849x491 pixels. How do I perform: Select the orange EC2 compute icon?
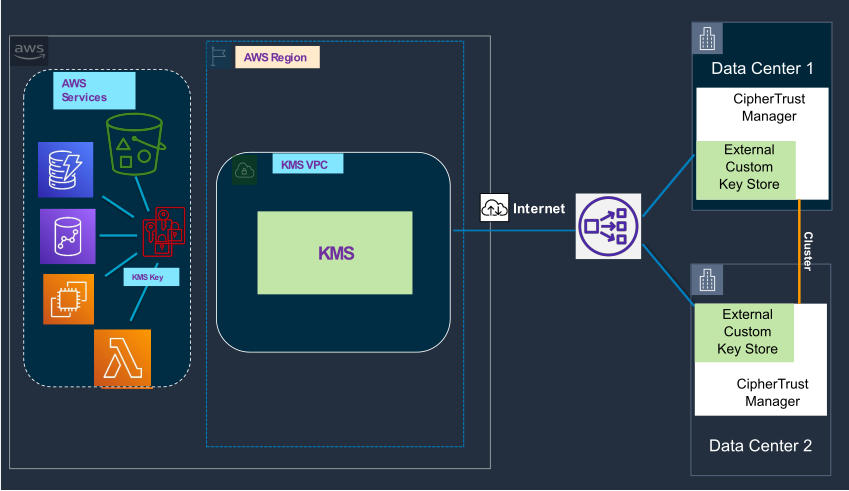(69, 298)
